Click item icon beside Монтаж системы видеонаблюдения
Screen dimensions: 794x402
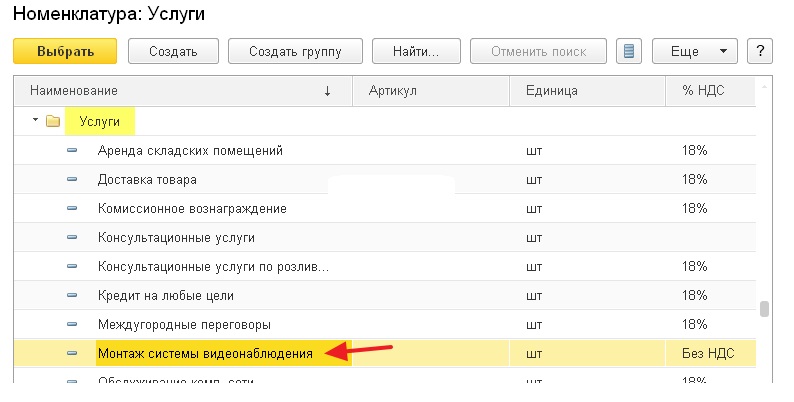[72, 353]
